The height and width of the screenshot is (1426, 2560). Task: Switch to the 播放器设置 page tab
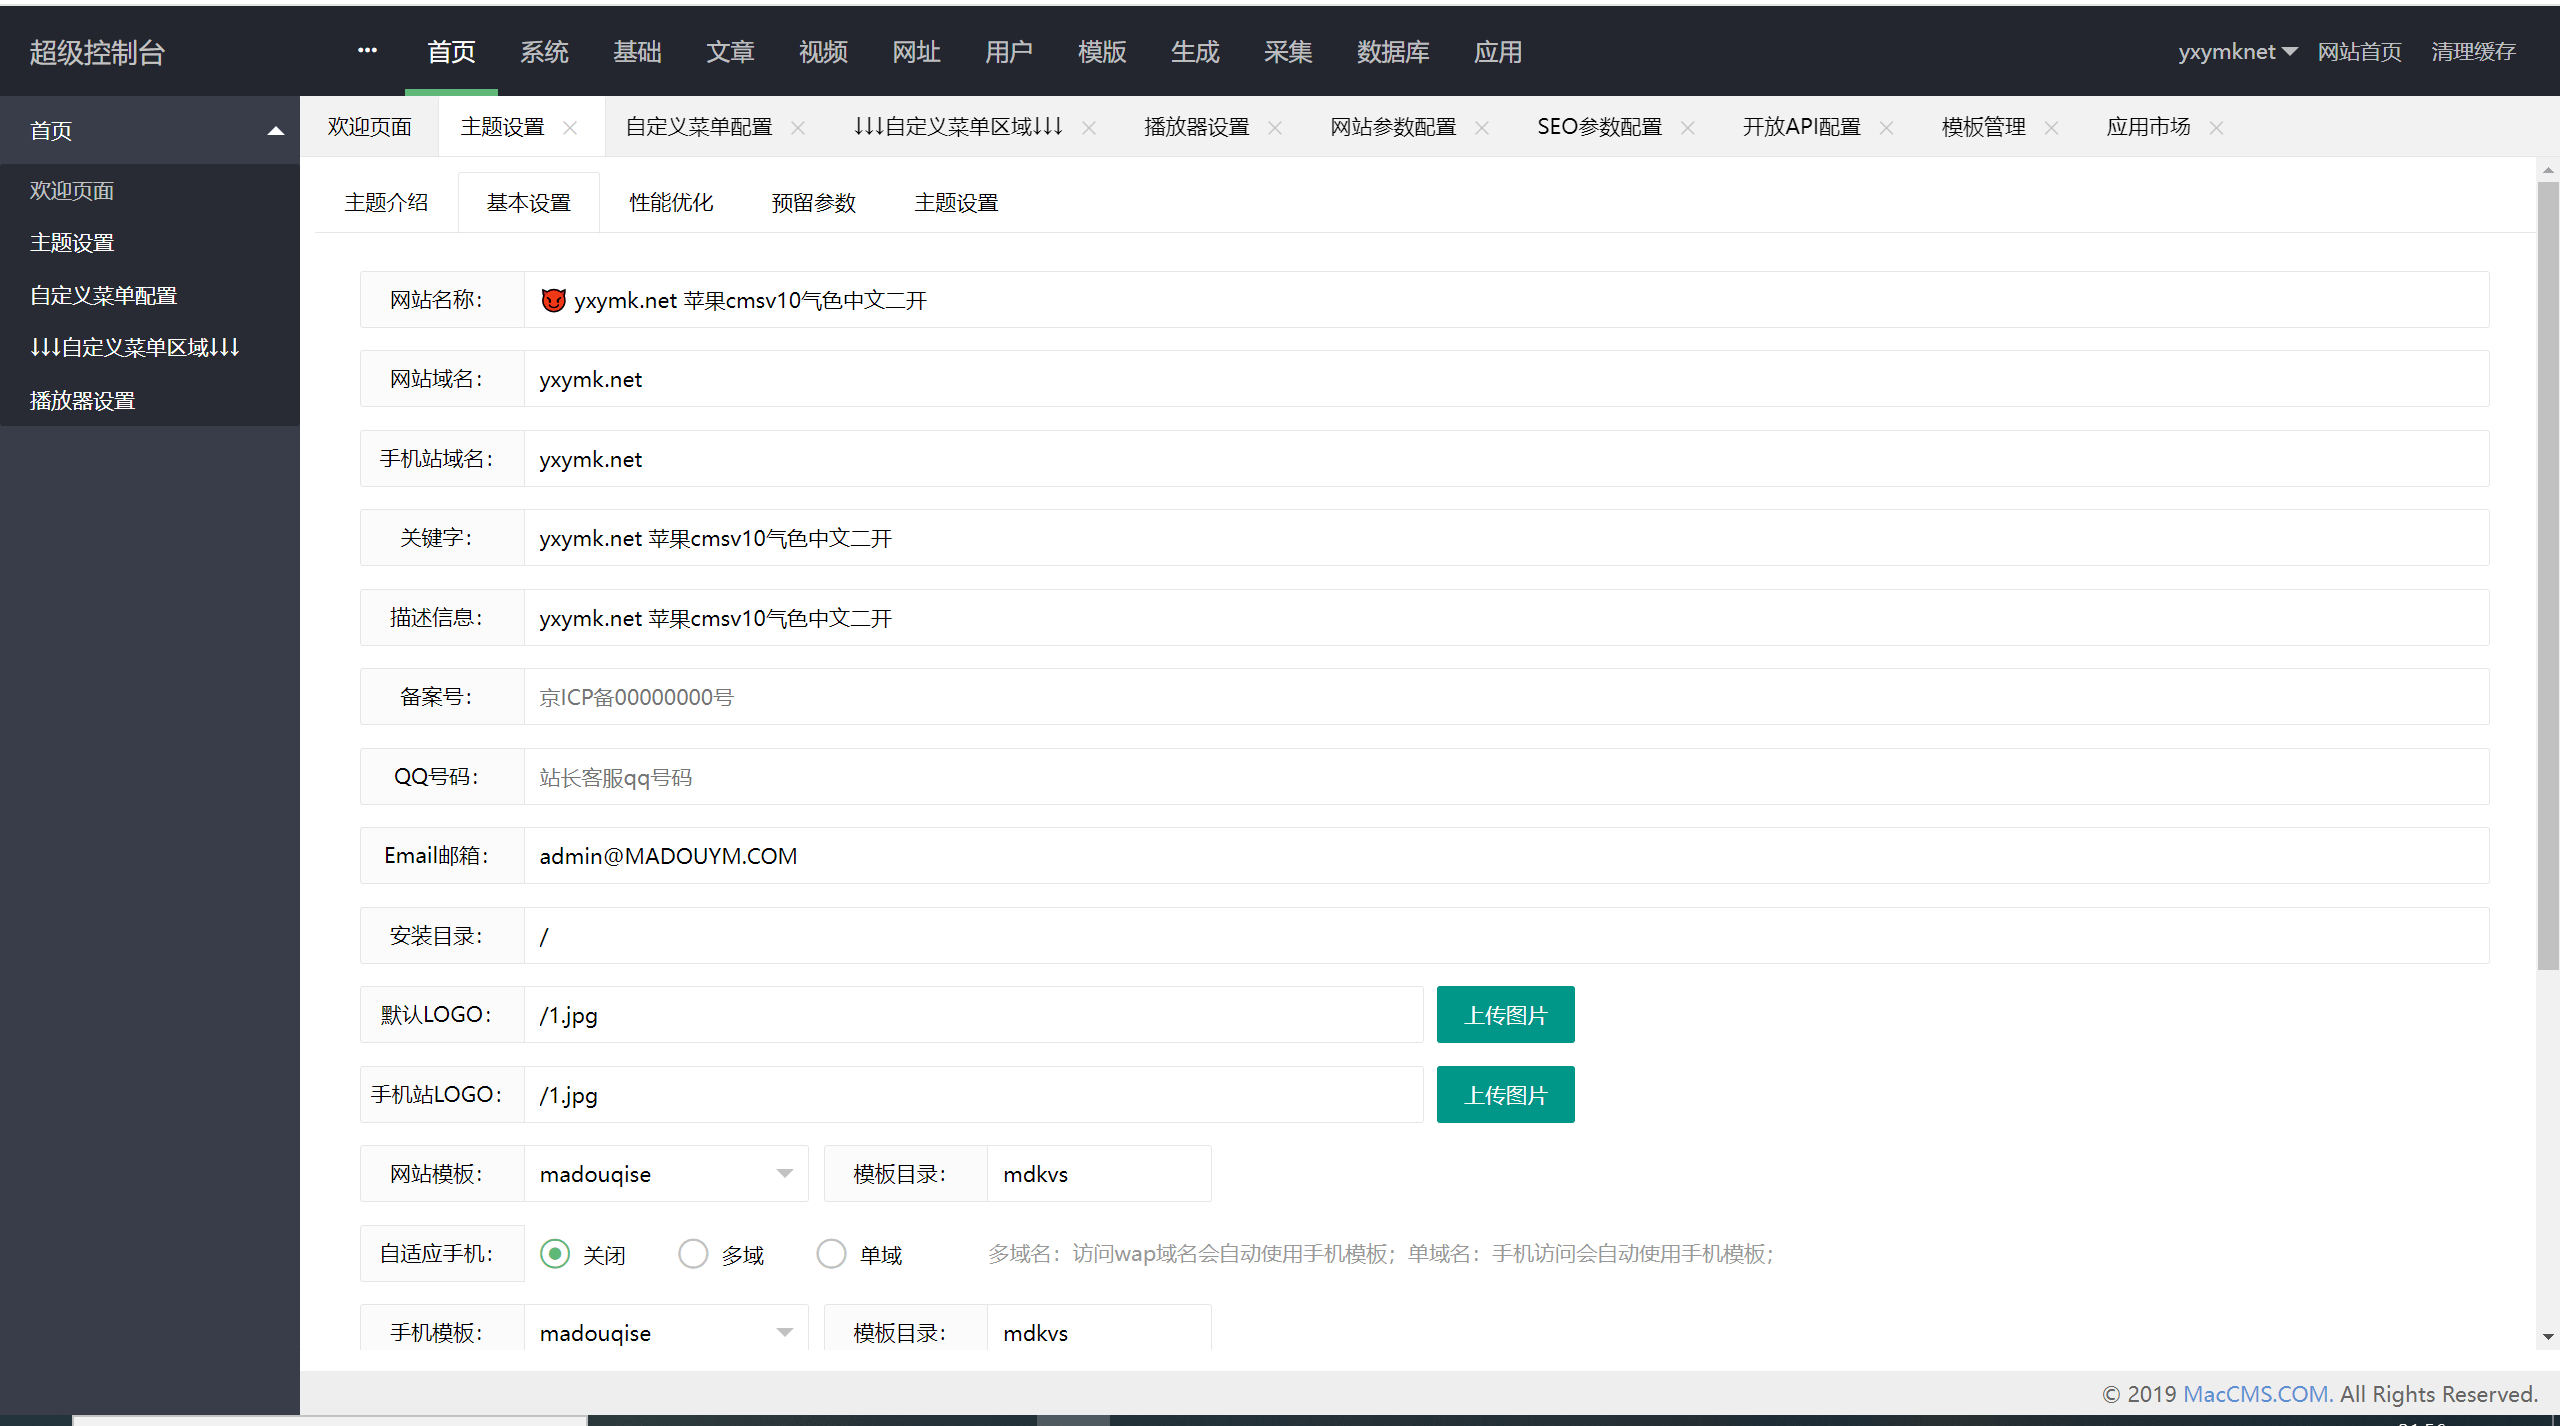click(1197, 127)
